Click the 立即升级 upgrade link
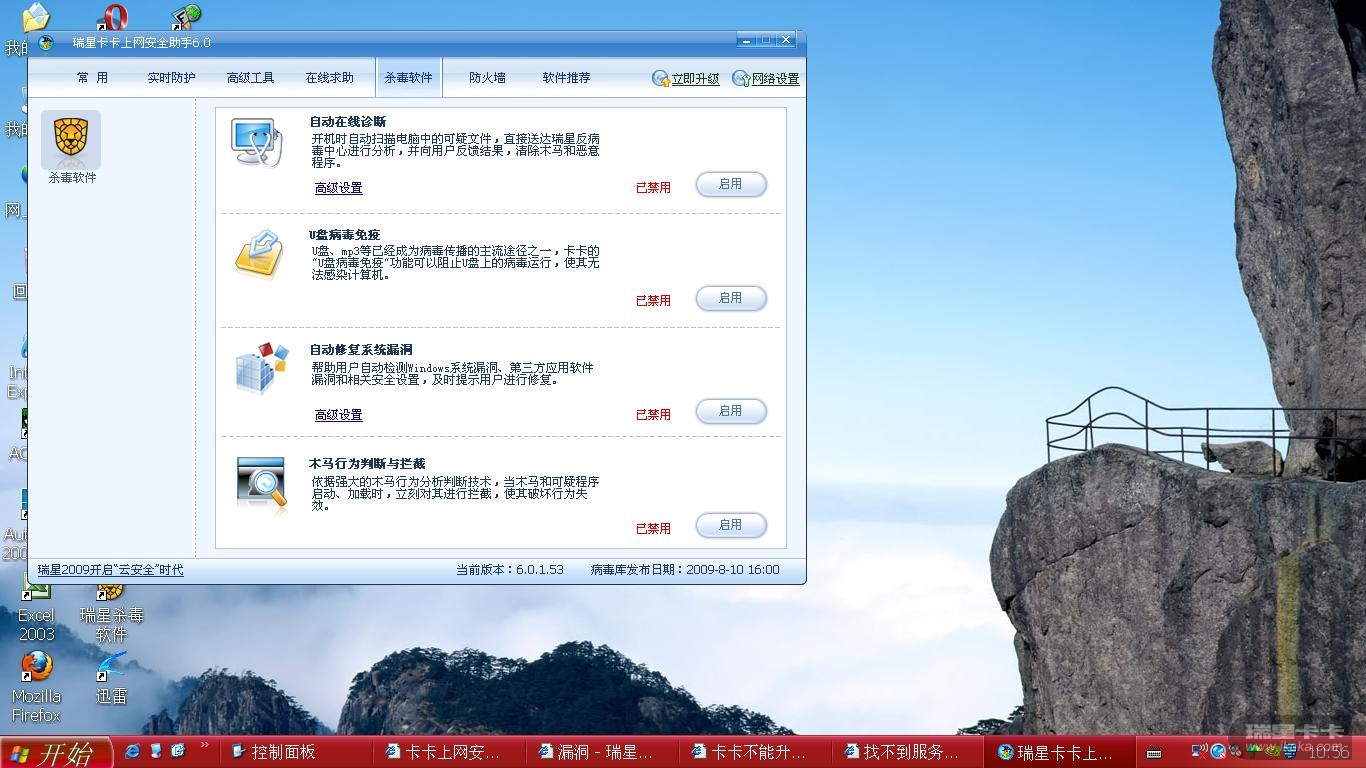 pos(686,79)
